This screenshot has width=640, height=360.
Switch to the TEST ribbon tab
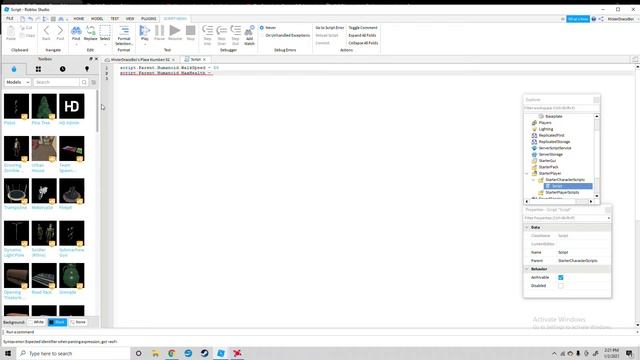(x=115, y=19)
